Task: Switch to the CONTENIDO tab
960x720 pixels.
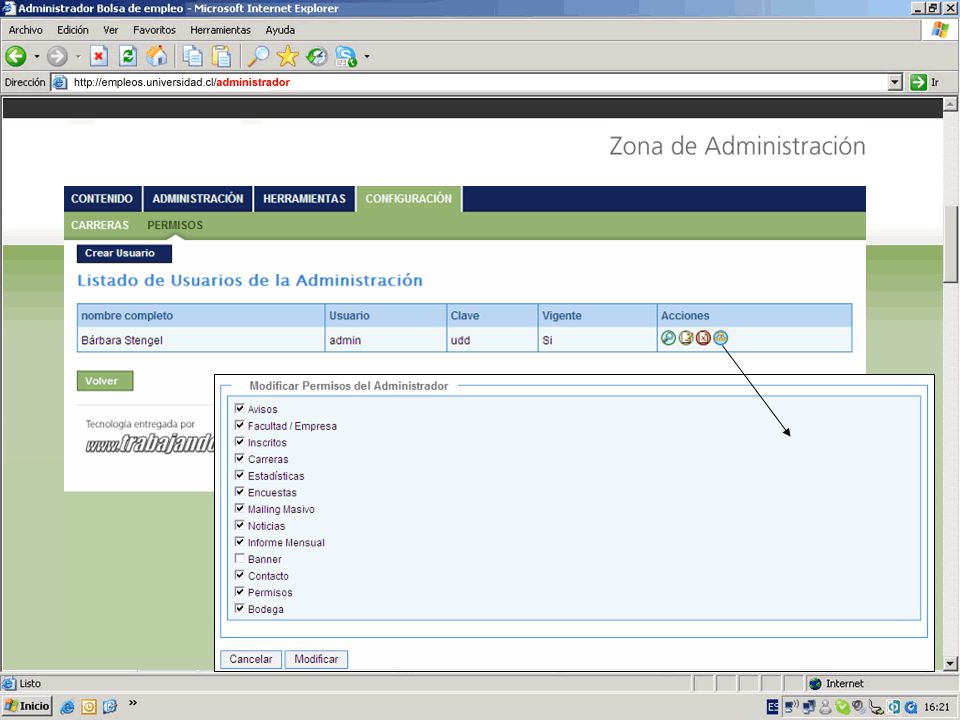Action: coord(102,199)
